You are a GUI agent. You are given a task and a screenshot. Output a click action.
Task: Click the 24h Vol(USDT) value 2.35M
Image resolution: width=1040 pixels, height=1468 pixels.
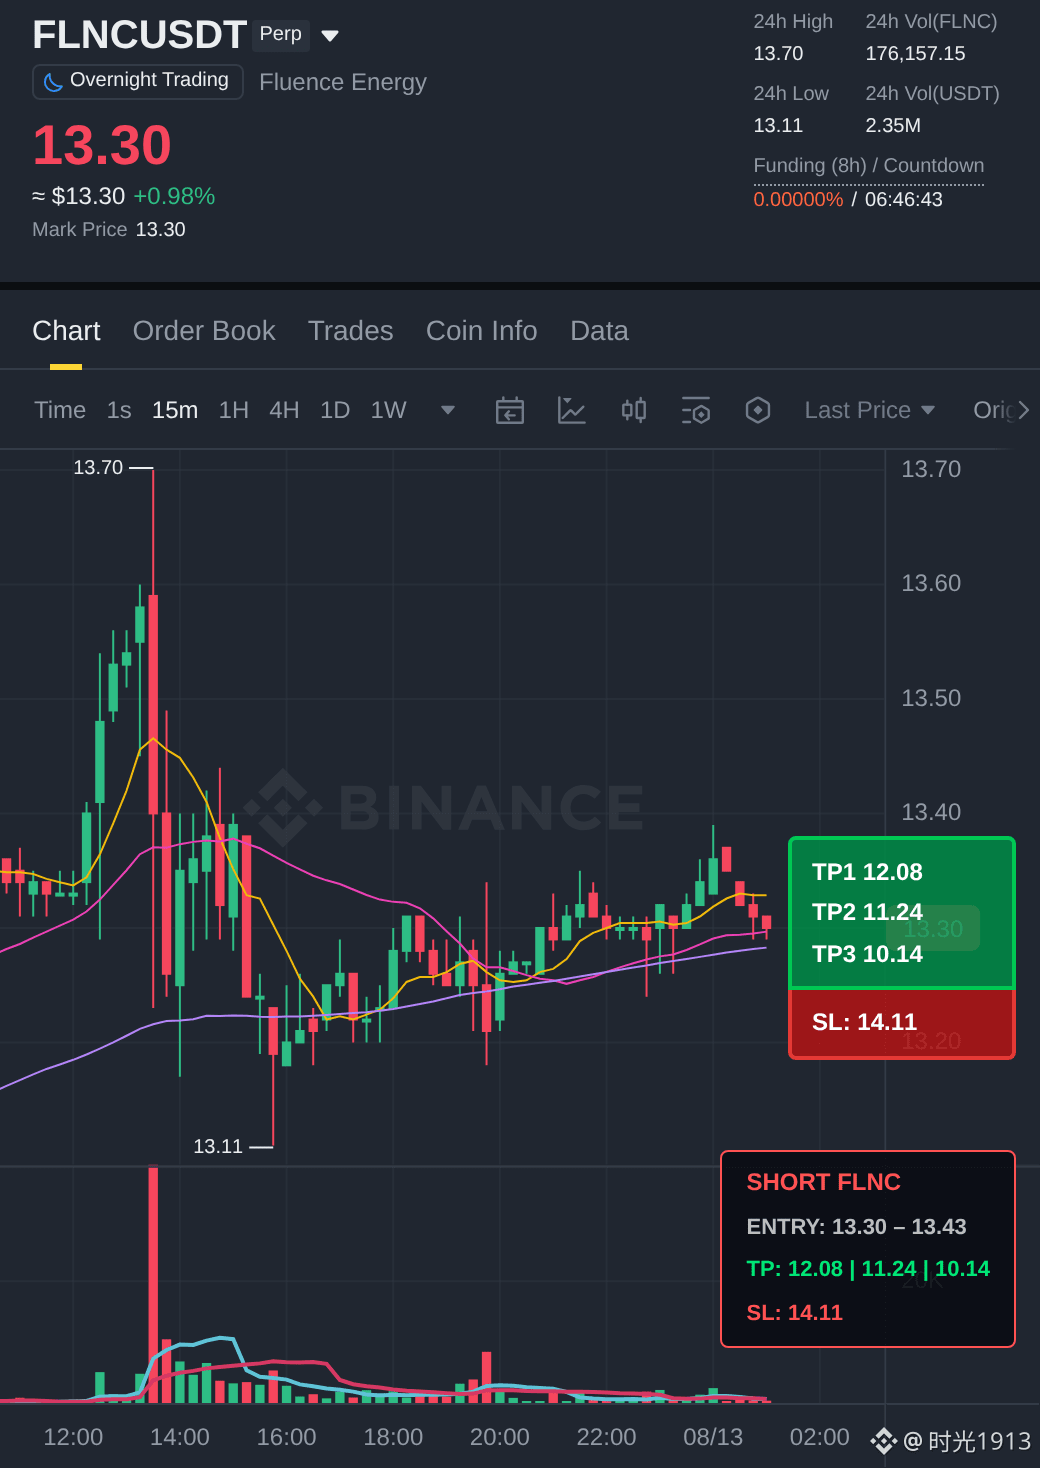pyautogui.click(x=893, y=125)
